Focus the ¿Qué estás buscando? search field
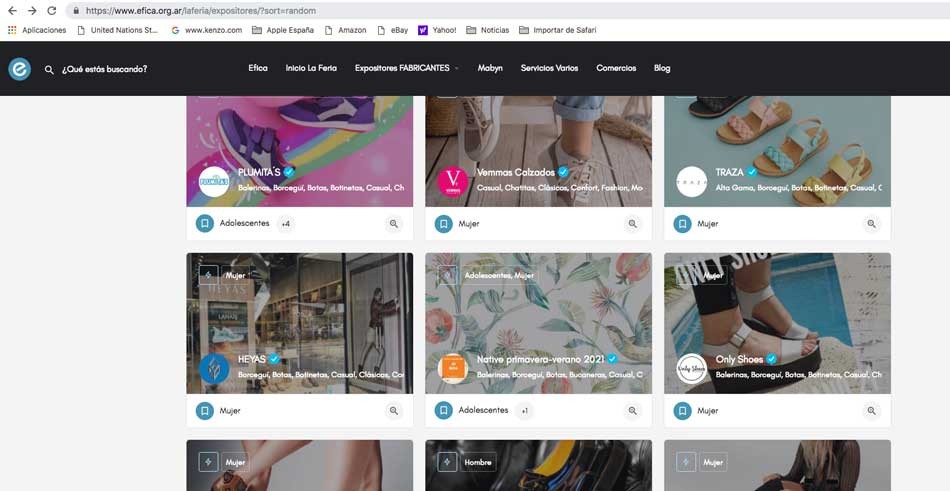950x491 pixels. point(104,69)
